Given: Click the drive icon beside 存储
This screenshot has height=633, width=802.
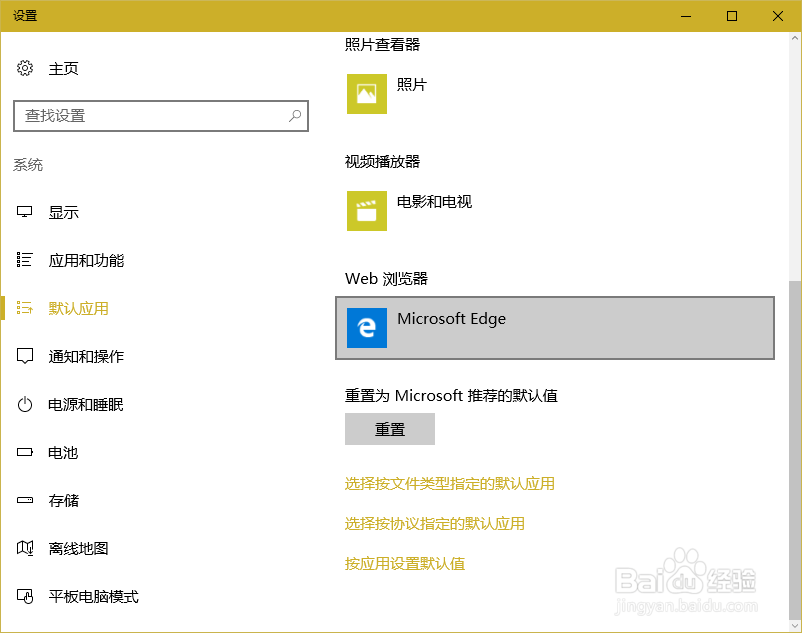Looking at the screenshot, I should tap(26, 500).
